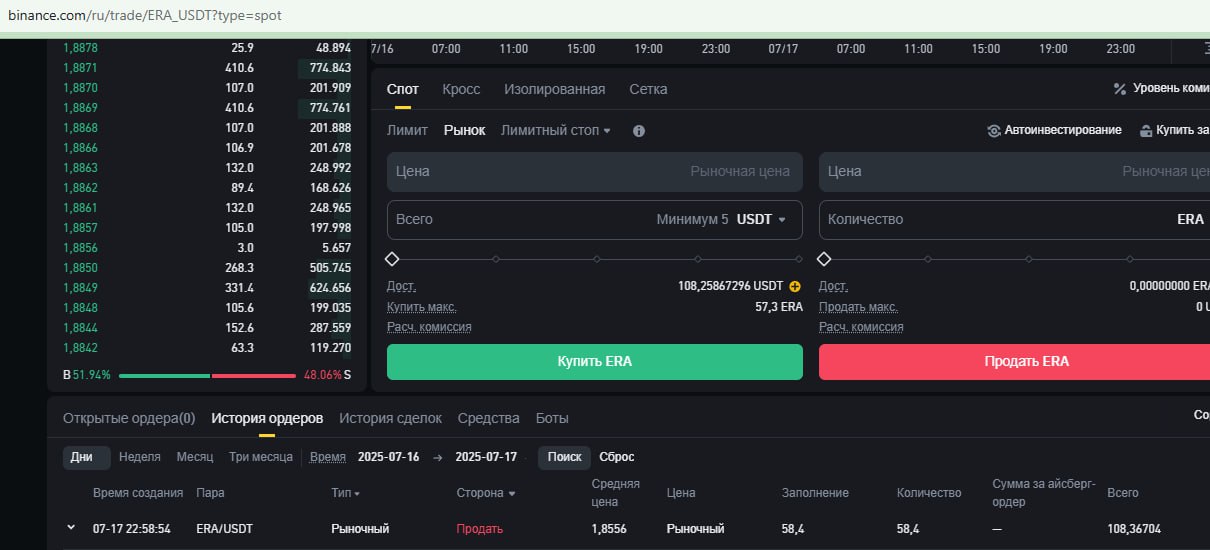The width and height of the screenshot is (1210, 550).
Task: Click the end date 2025-07-17
Action: pos(486,457)
